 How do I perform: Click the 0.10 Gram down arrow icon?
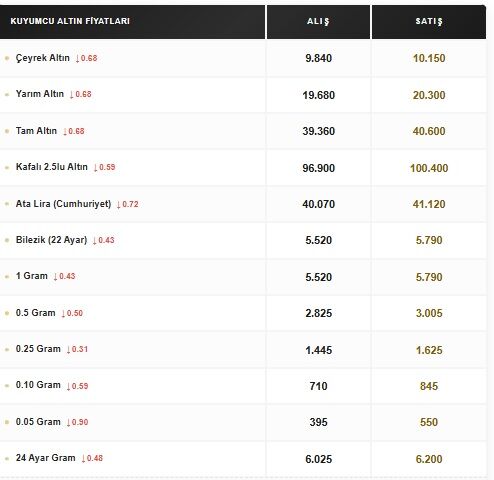[x=69, y=386]
